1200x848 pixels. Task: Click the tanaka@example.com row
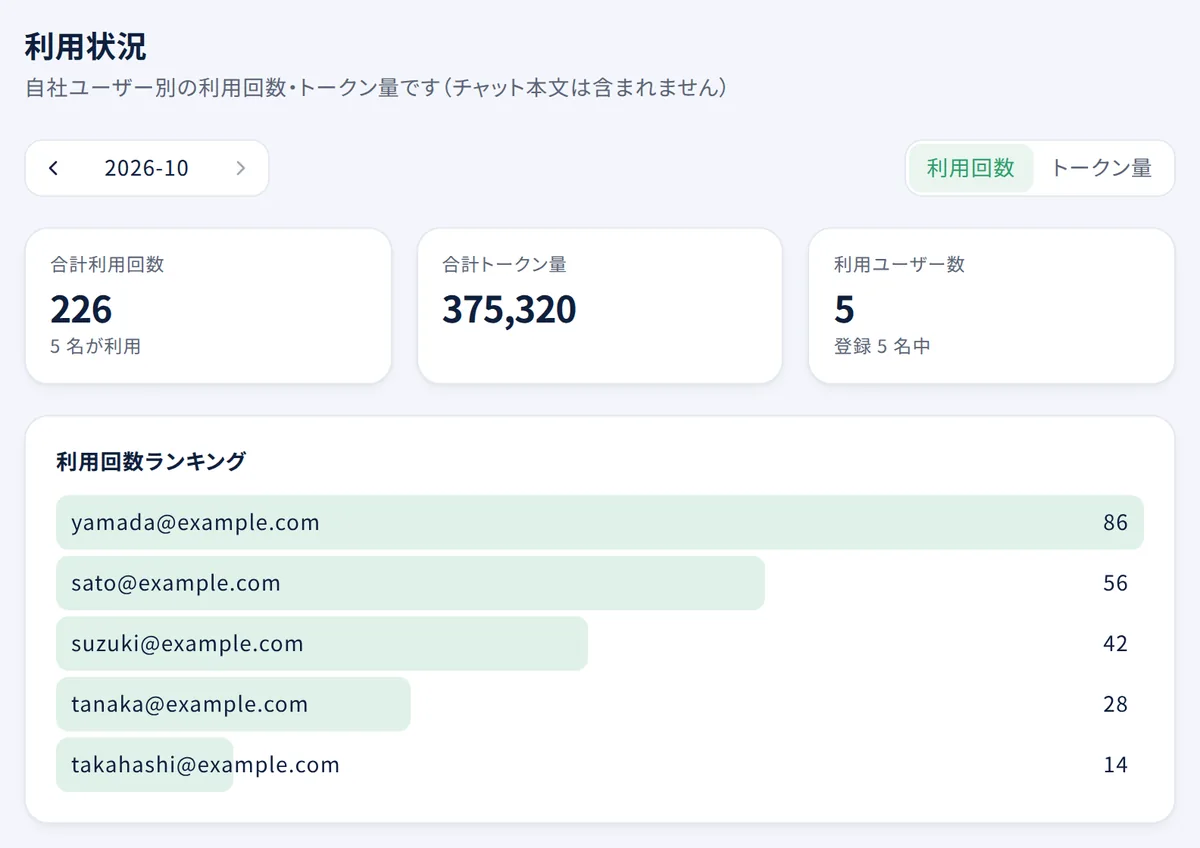(600, 704)
